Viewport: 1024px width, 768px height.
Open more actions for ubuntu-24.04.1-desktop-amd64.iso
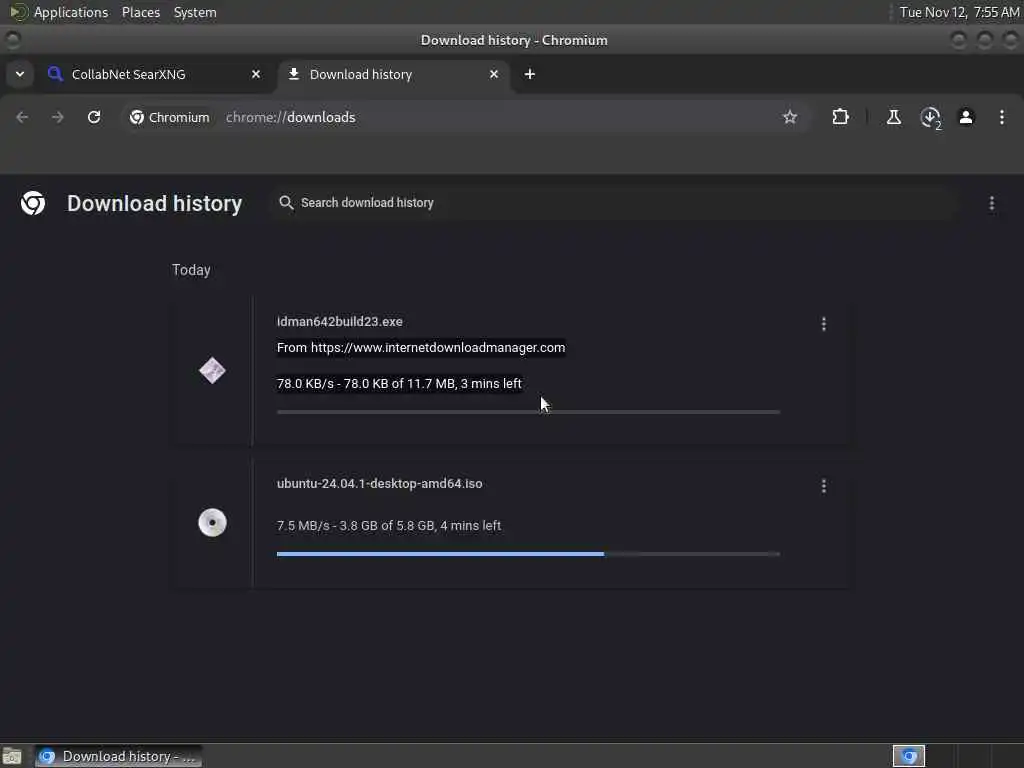[824, 486]
